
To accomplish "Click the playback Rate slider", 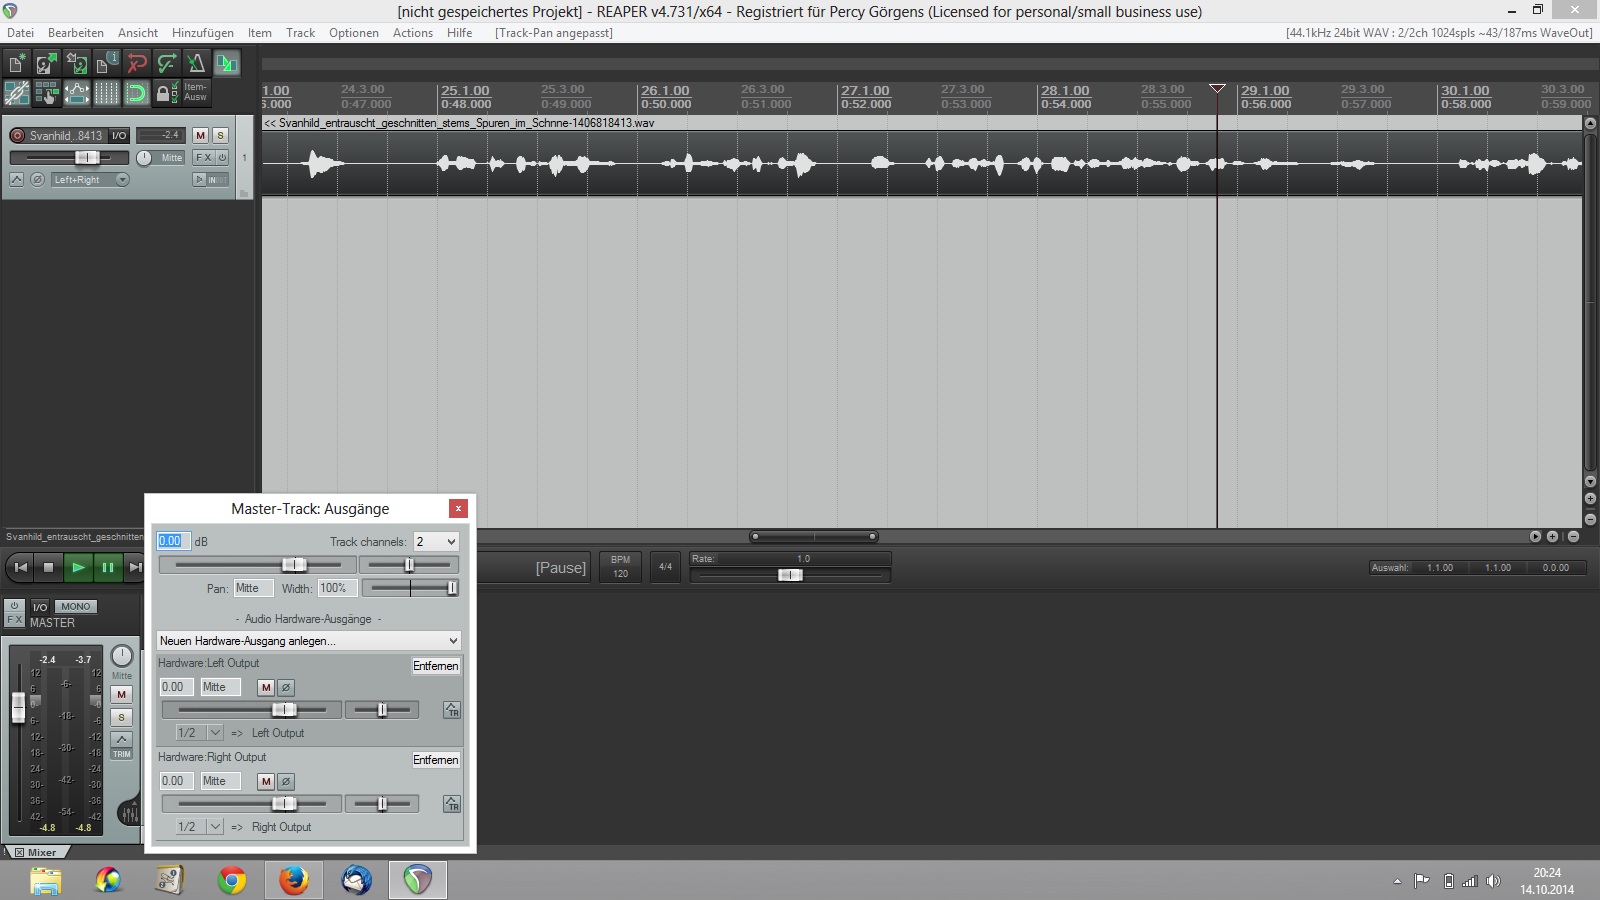I will click(789, 574).
